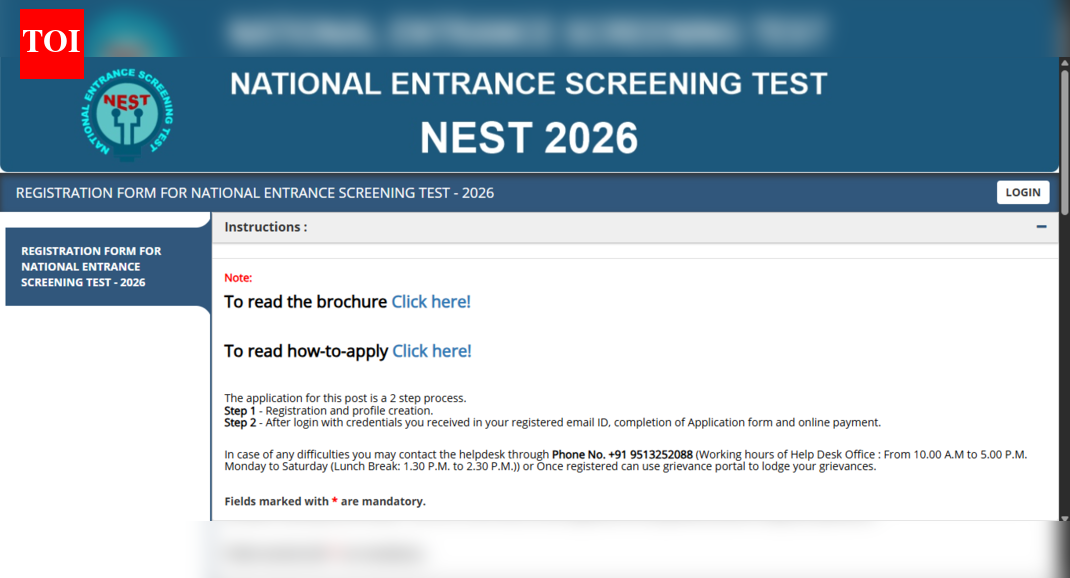Click the Step 1 registration instruction line
The width and height of the screenshot is (1070, 578).
(328, 411)
